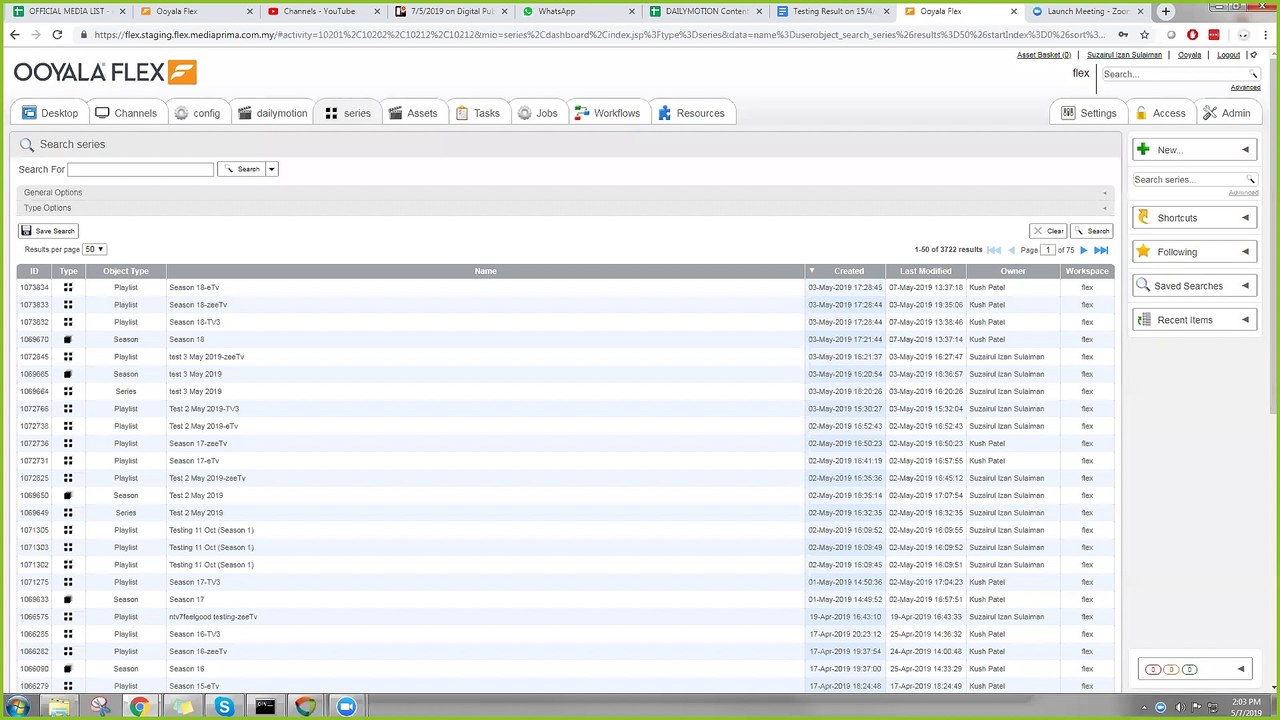This screenshot has width=1280, height=720.
Task: Expand the New... panel arrow
Action: [x=1245, y=150]
